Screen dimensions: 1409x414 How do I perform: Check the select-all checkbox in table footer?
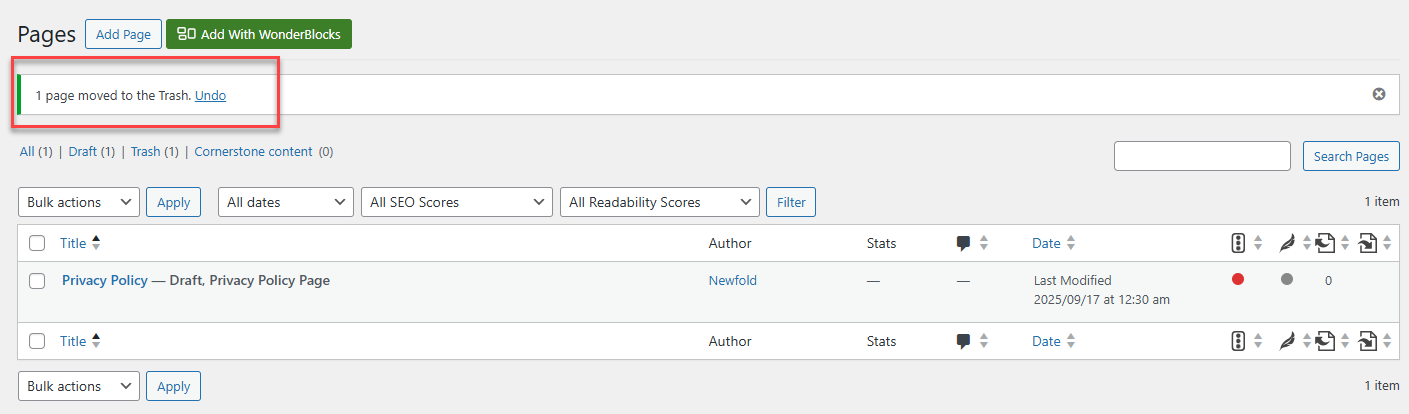click(37, 341)
